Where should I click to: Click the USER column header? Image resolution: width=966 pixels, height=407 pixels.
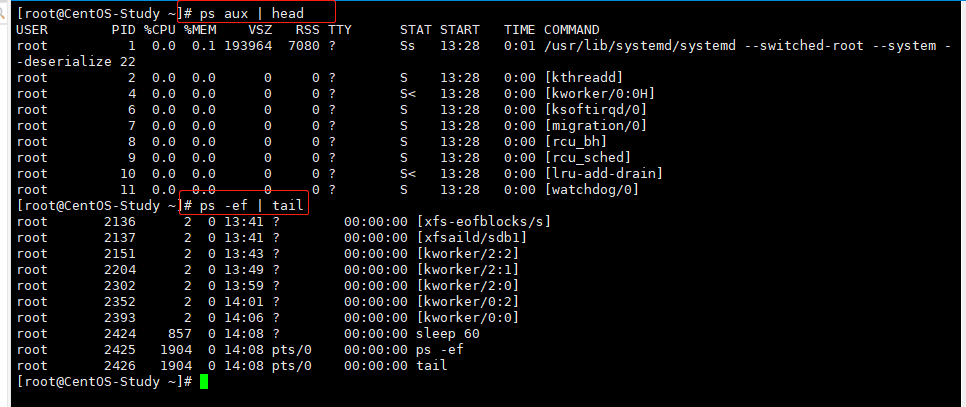click(32, 30)
